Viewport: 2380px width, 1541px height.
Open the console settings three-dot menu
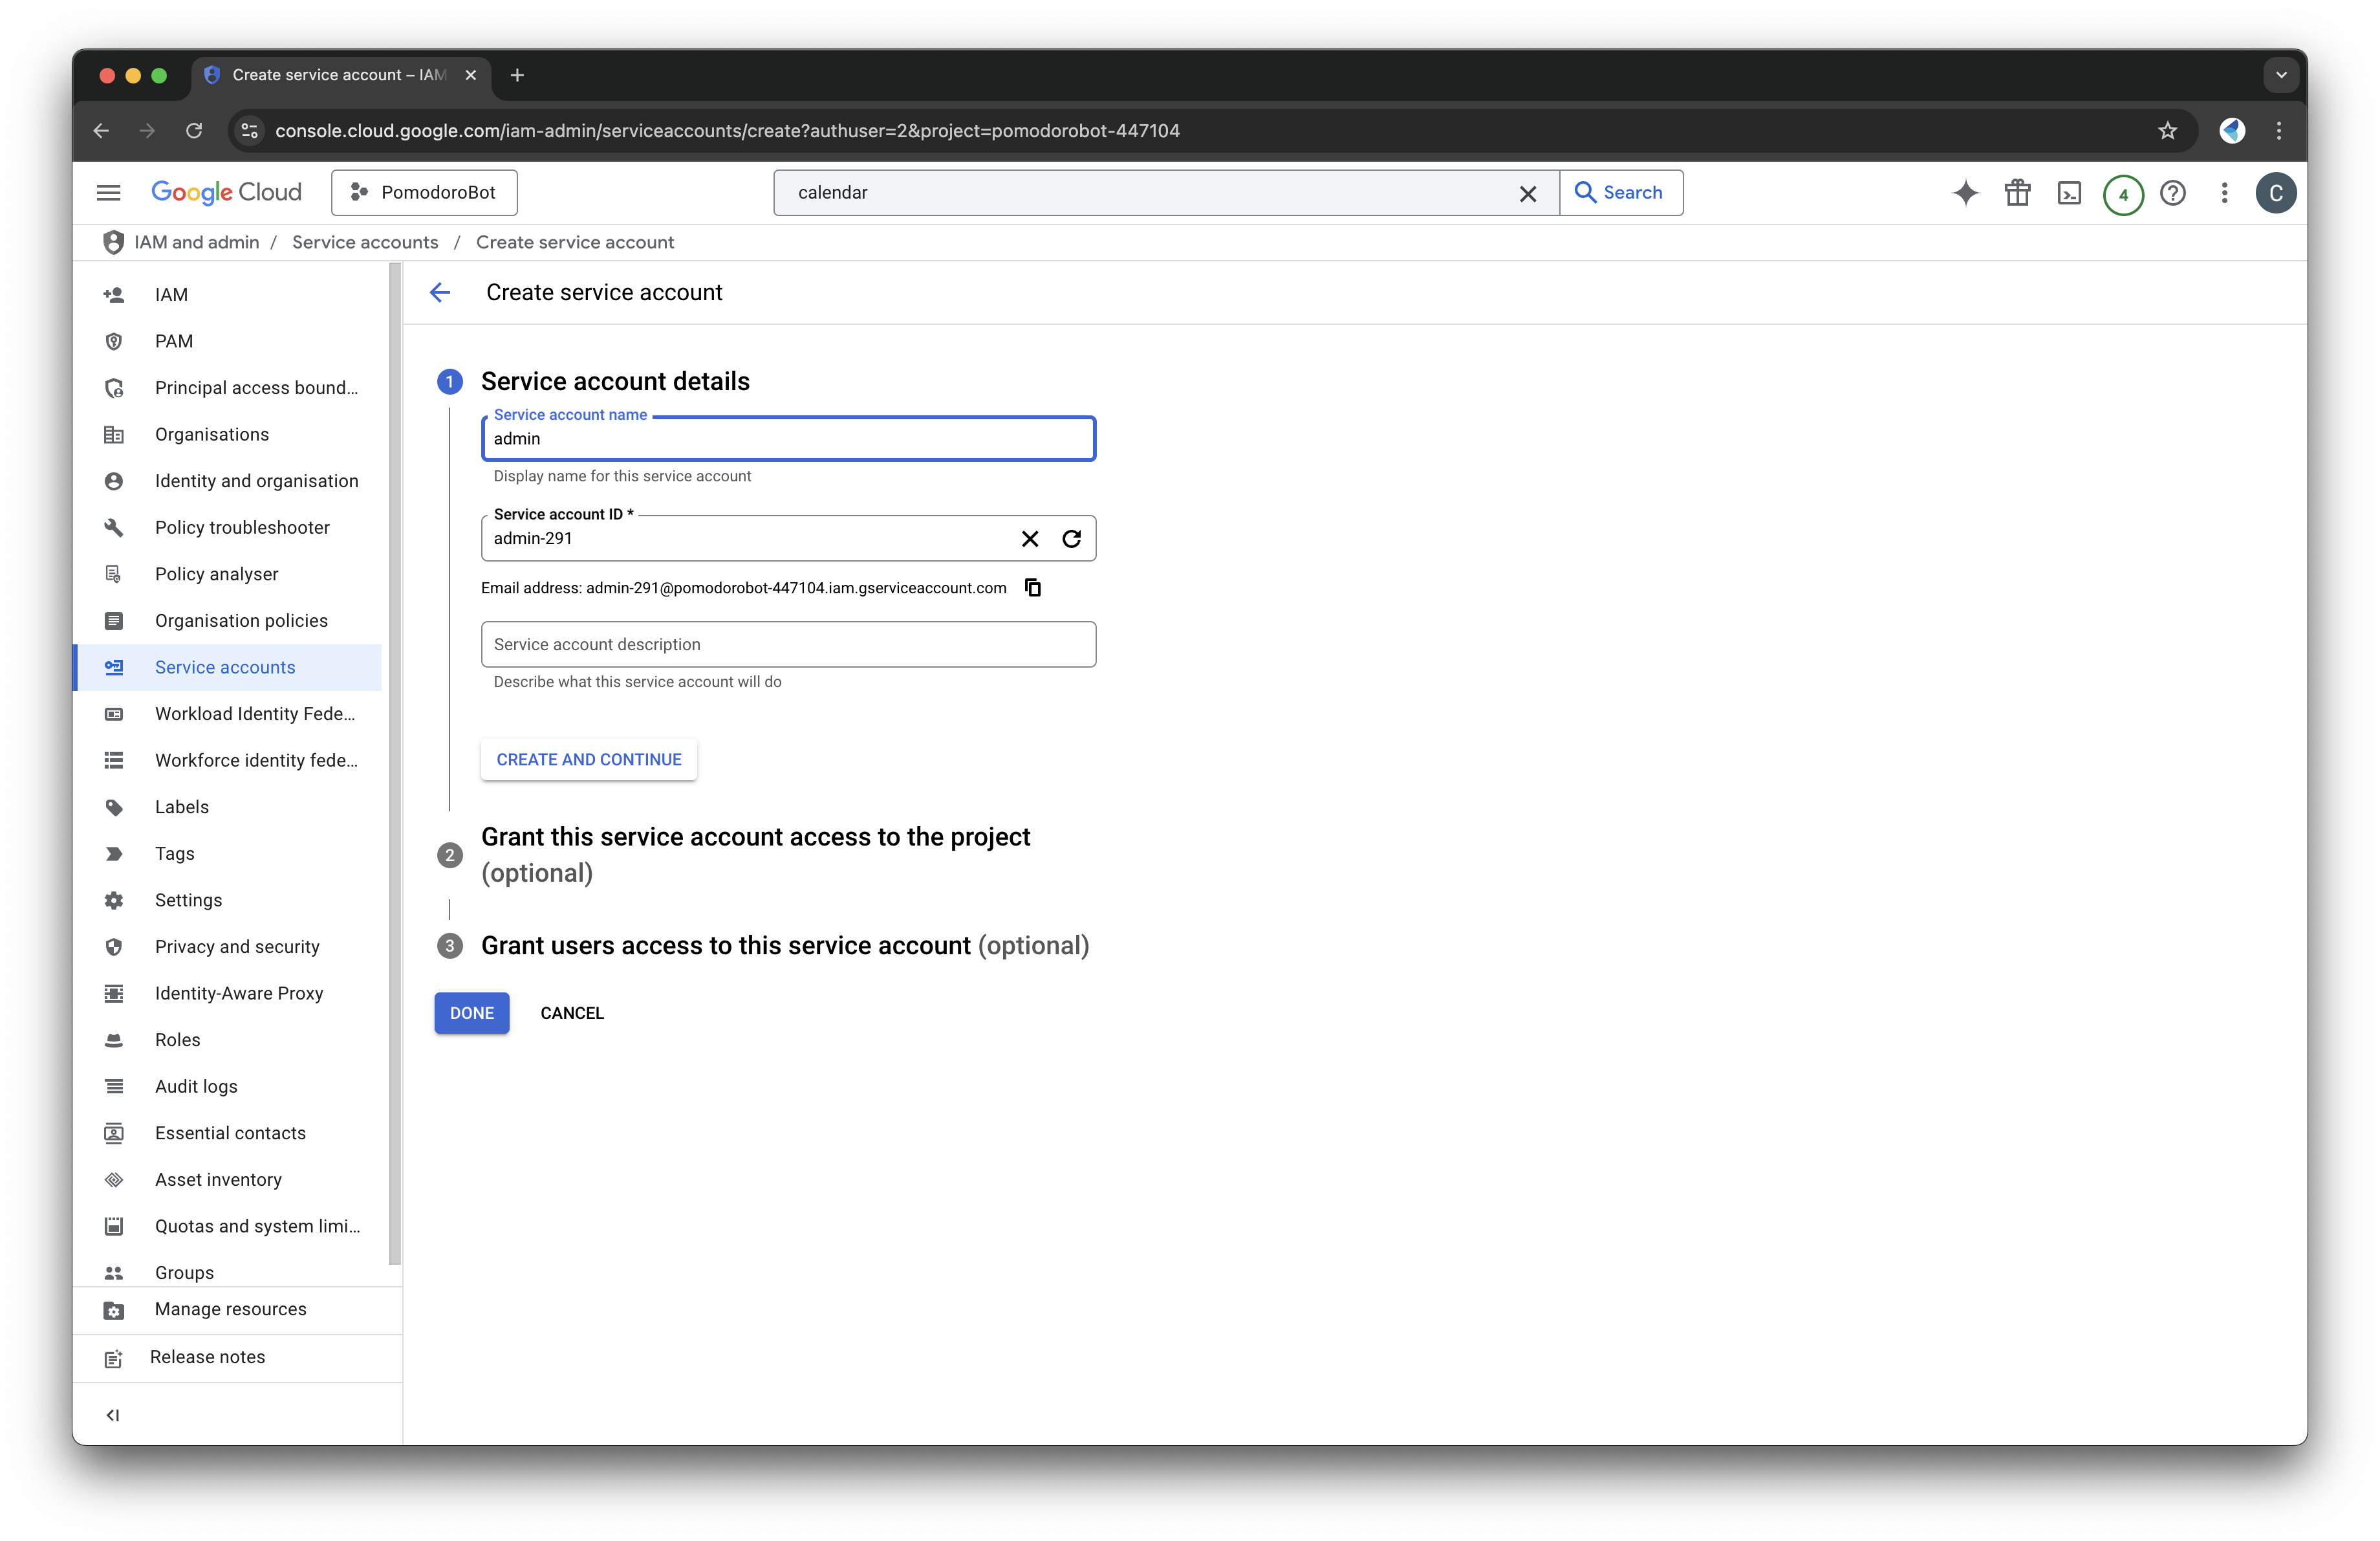(2224, 192)
